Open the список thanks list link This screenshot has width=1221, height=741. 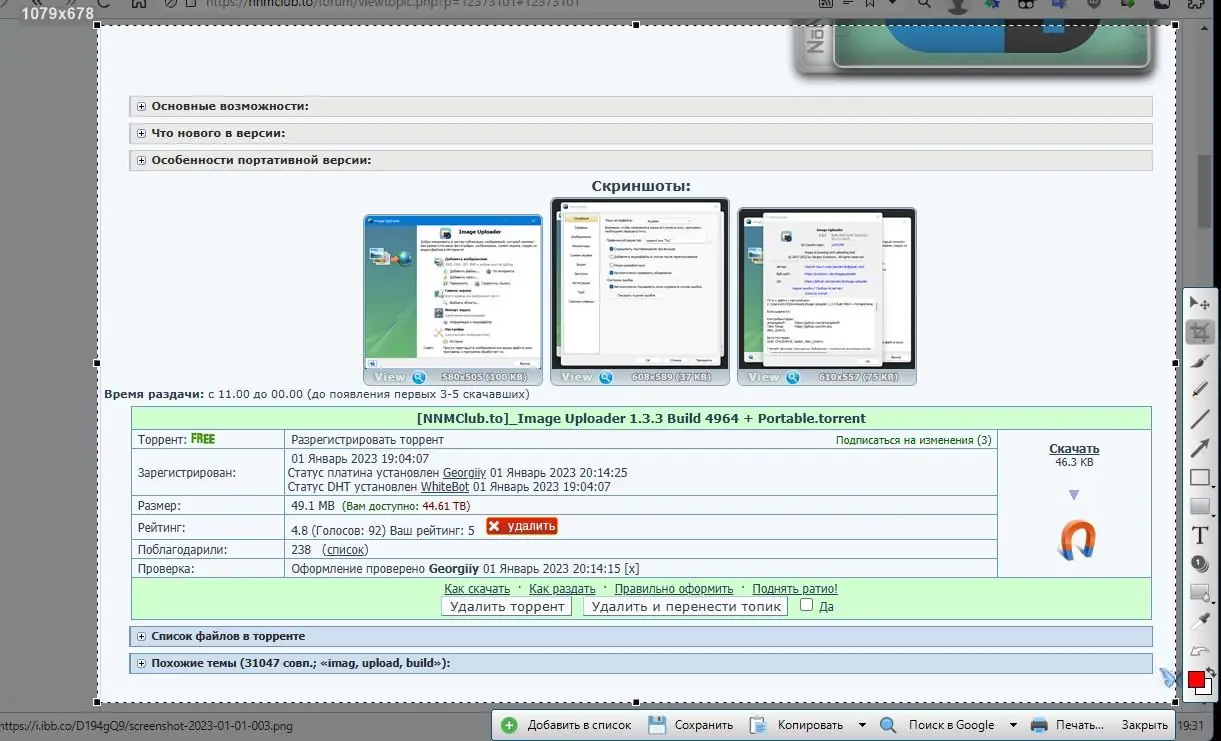(x=345, y=550)
